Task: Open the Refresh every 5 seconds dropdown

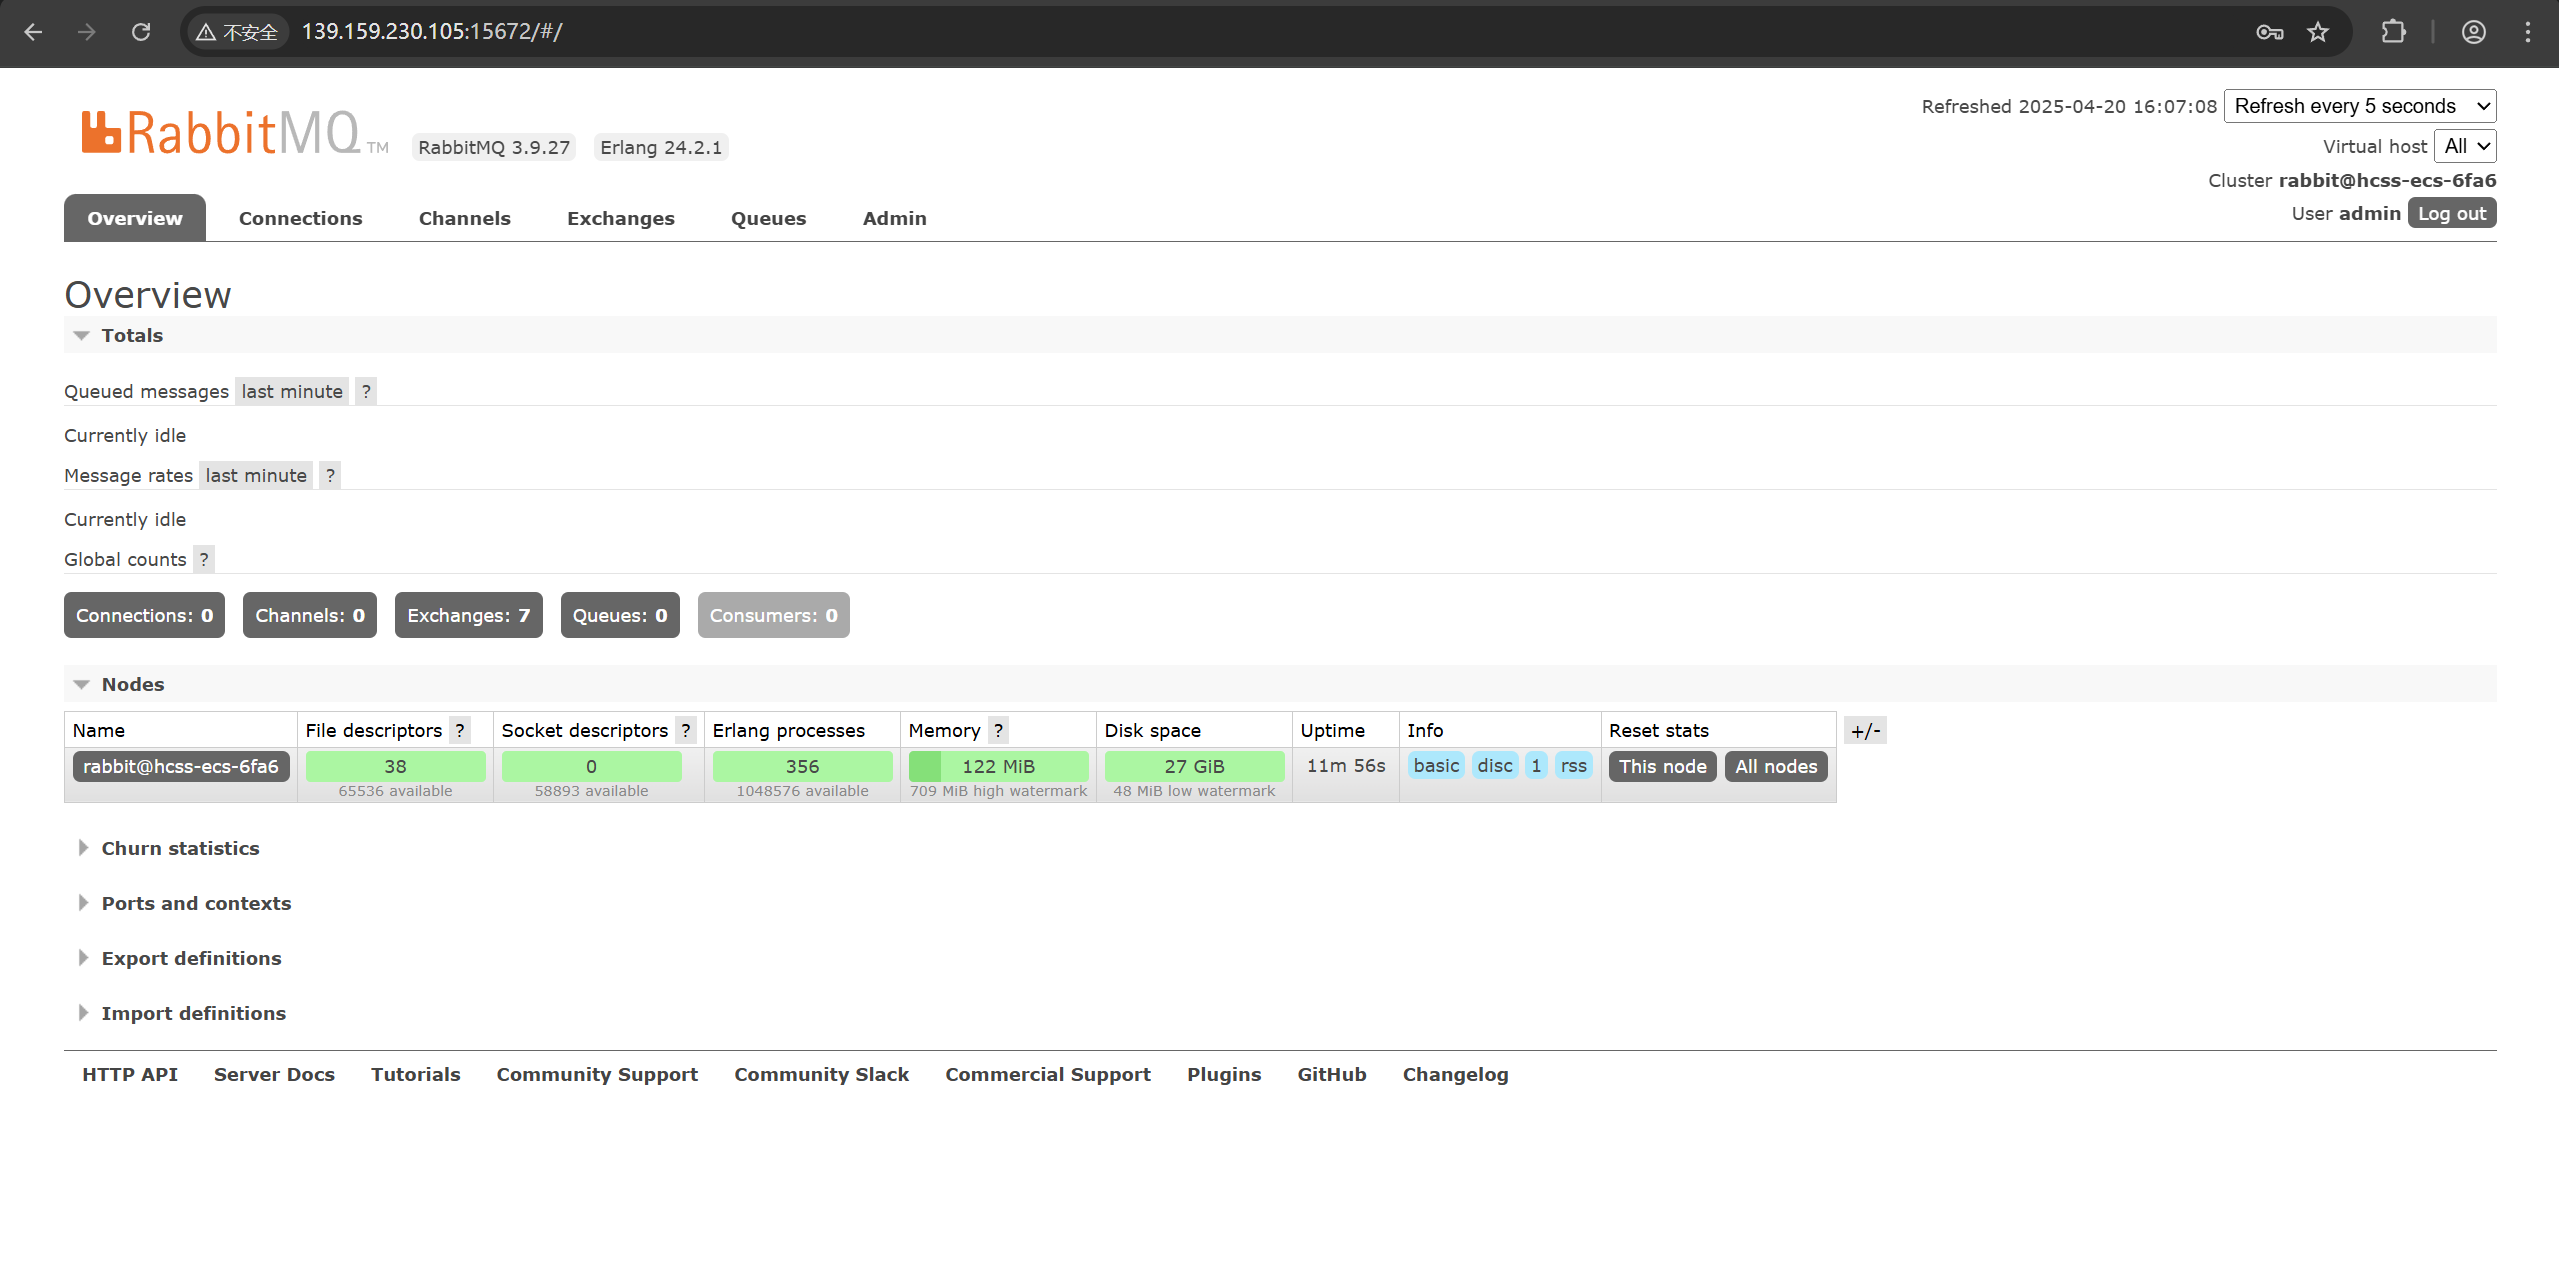Action: [2359, 106]
